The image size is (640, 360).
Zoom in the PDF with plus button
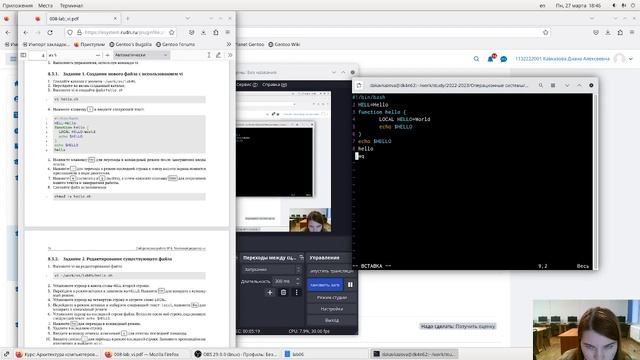pos(107,55)
